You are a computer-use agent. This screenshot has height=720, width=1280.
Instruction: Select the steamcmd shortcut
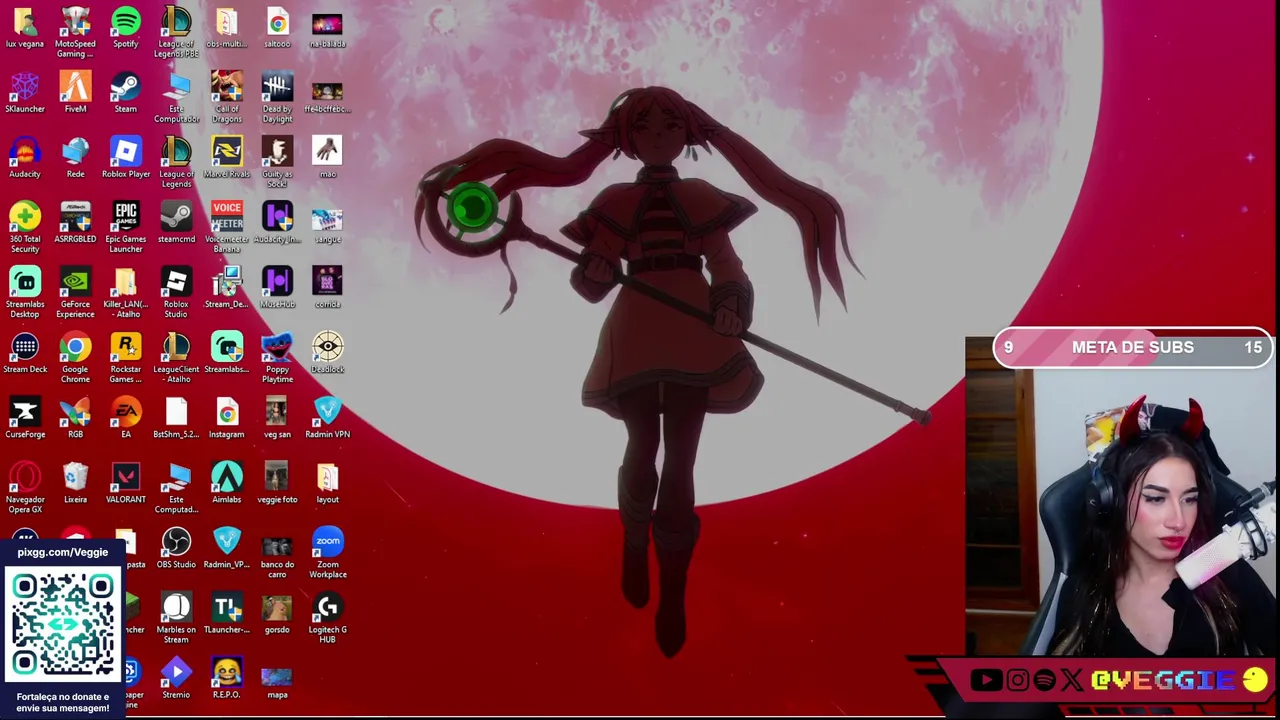click(x=176, y=222)
